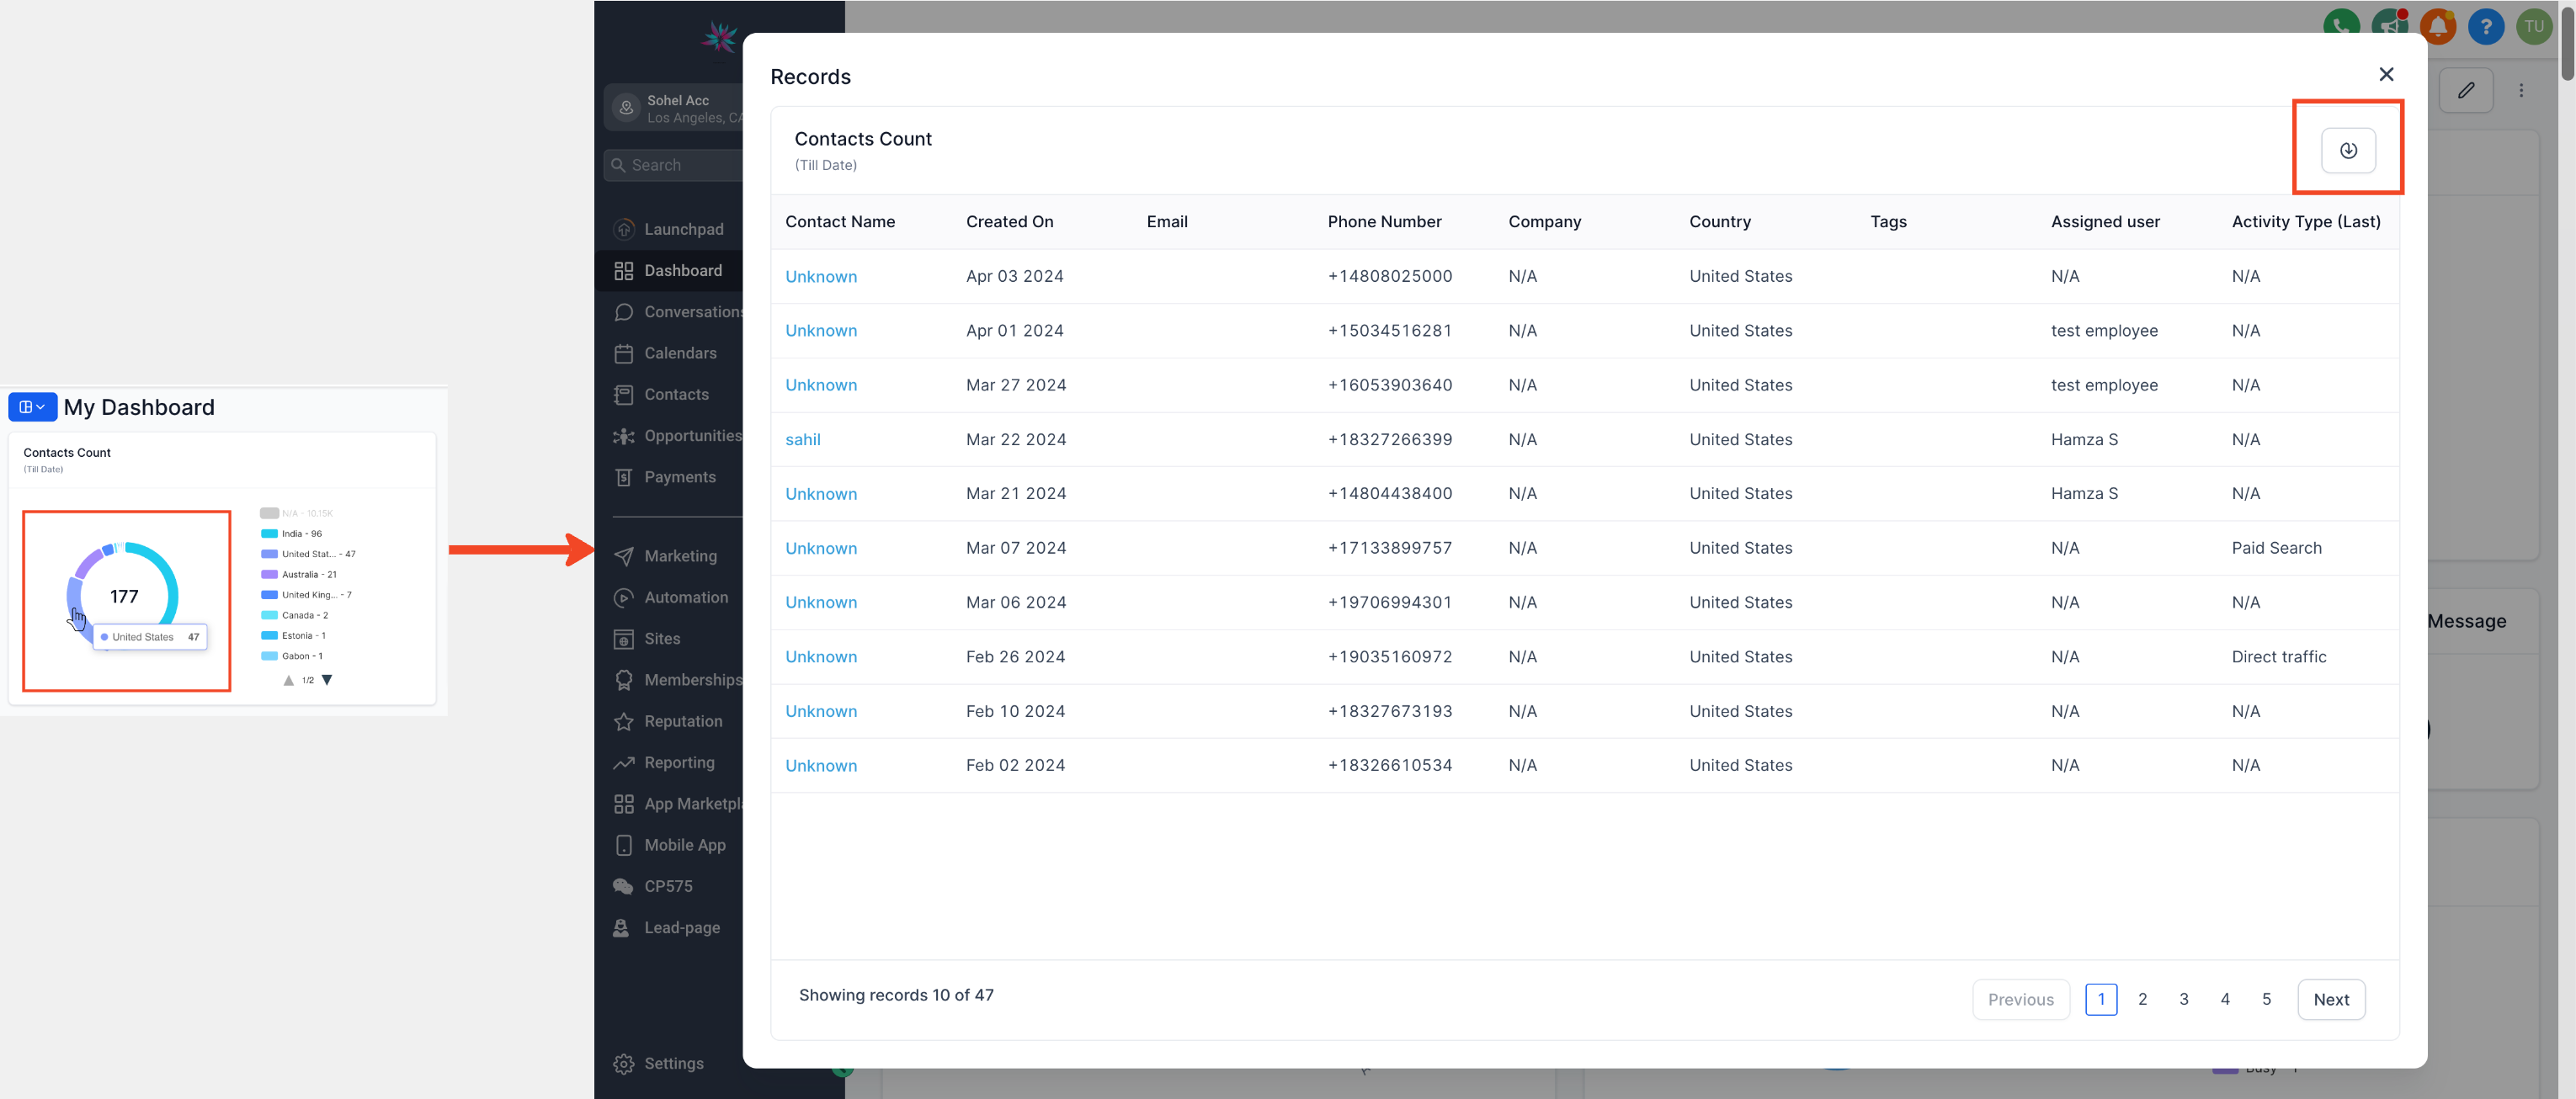Click the green phone dialer icon
This screenshot has width=2576, height=1099.
tap(2341, 25)
